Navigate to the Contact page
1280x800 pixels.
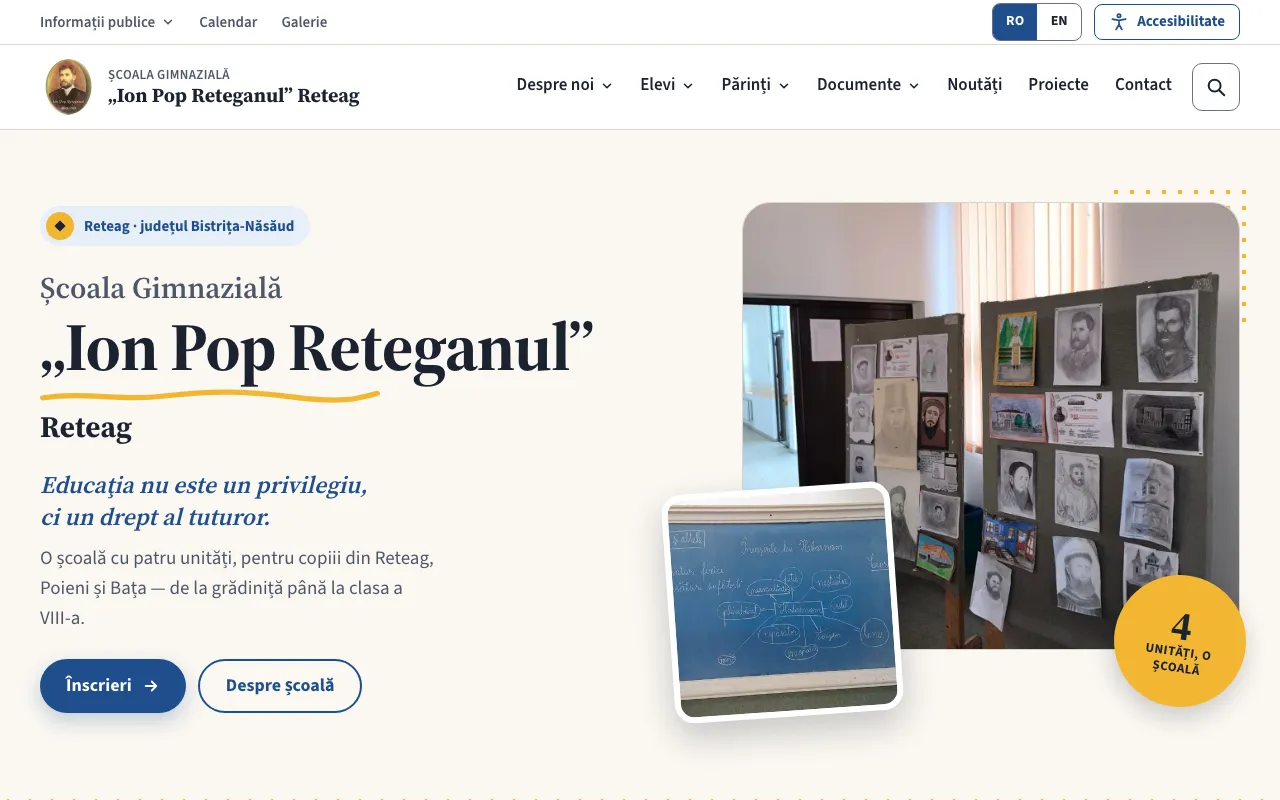tap(1143, 85)
